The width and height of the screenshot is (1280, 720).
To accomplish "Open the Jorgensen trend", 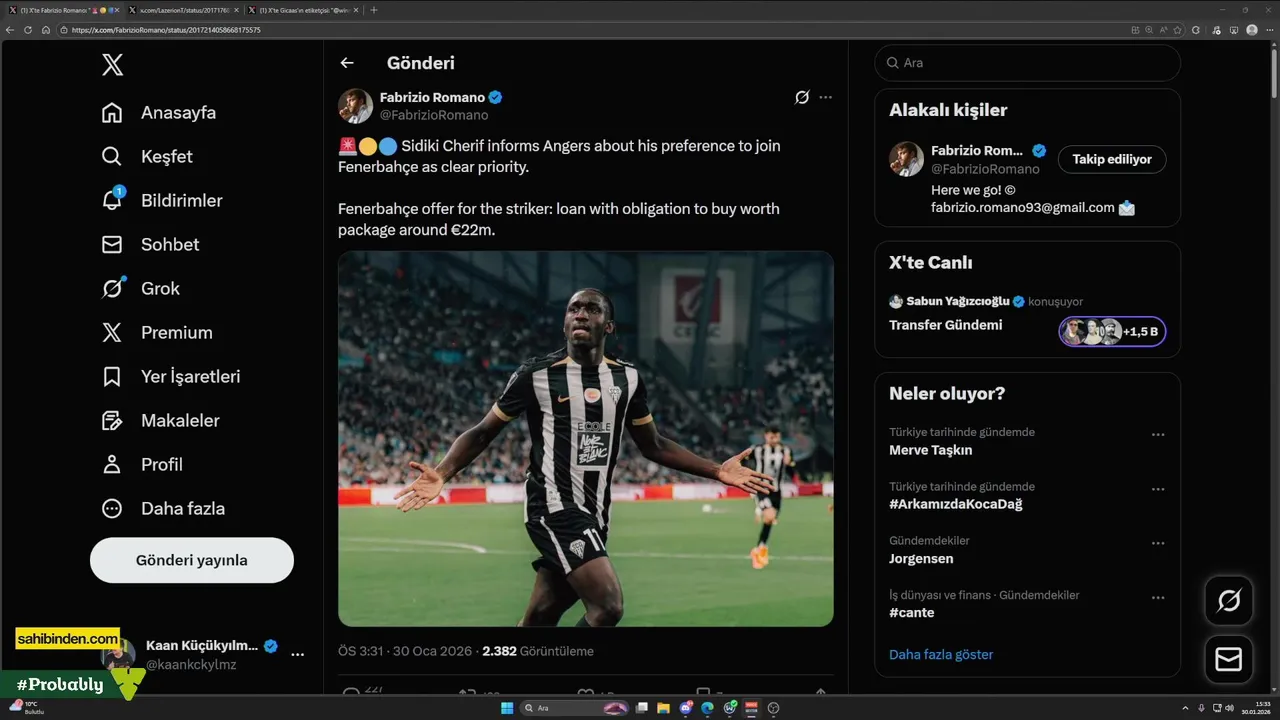I will point(921,558).
